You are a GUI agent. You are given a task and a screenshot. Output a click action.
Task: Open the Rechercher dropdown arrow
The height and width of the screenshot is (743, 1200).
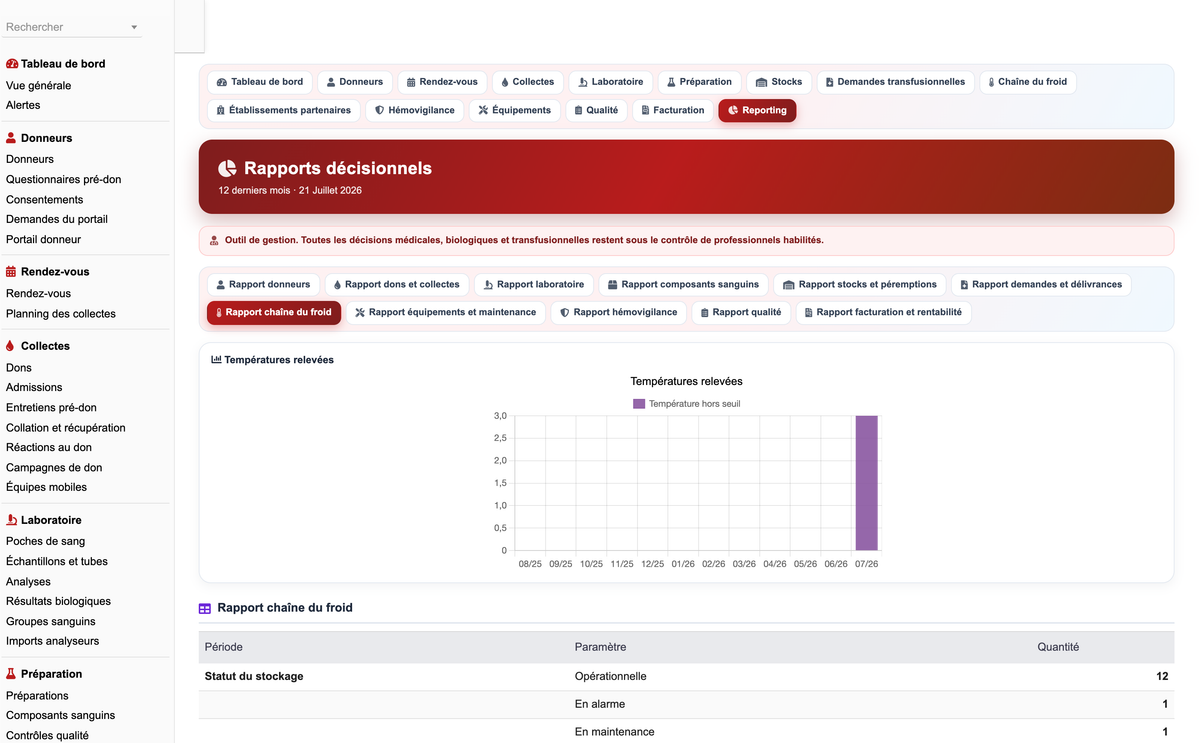coord(134,28)
